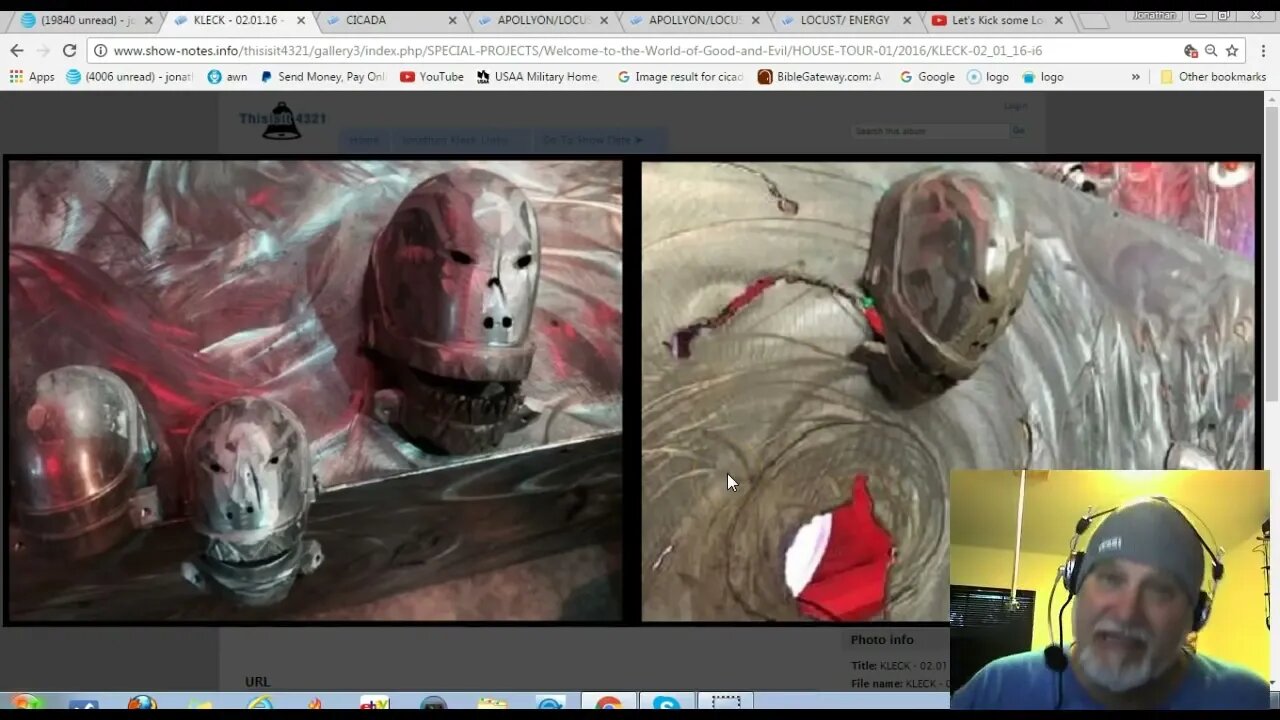Open the Image result for cicad bookmark
The width and height of the screenshot is (1280, 720).
coord(680,77)
